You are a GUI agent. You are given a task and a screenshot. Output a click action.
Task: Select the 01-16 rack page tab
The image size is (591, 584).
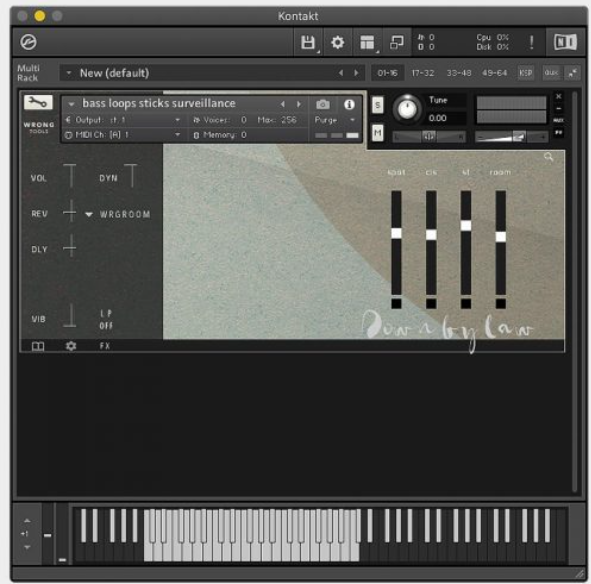tap(387, 73)
